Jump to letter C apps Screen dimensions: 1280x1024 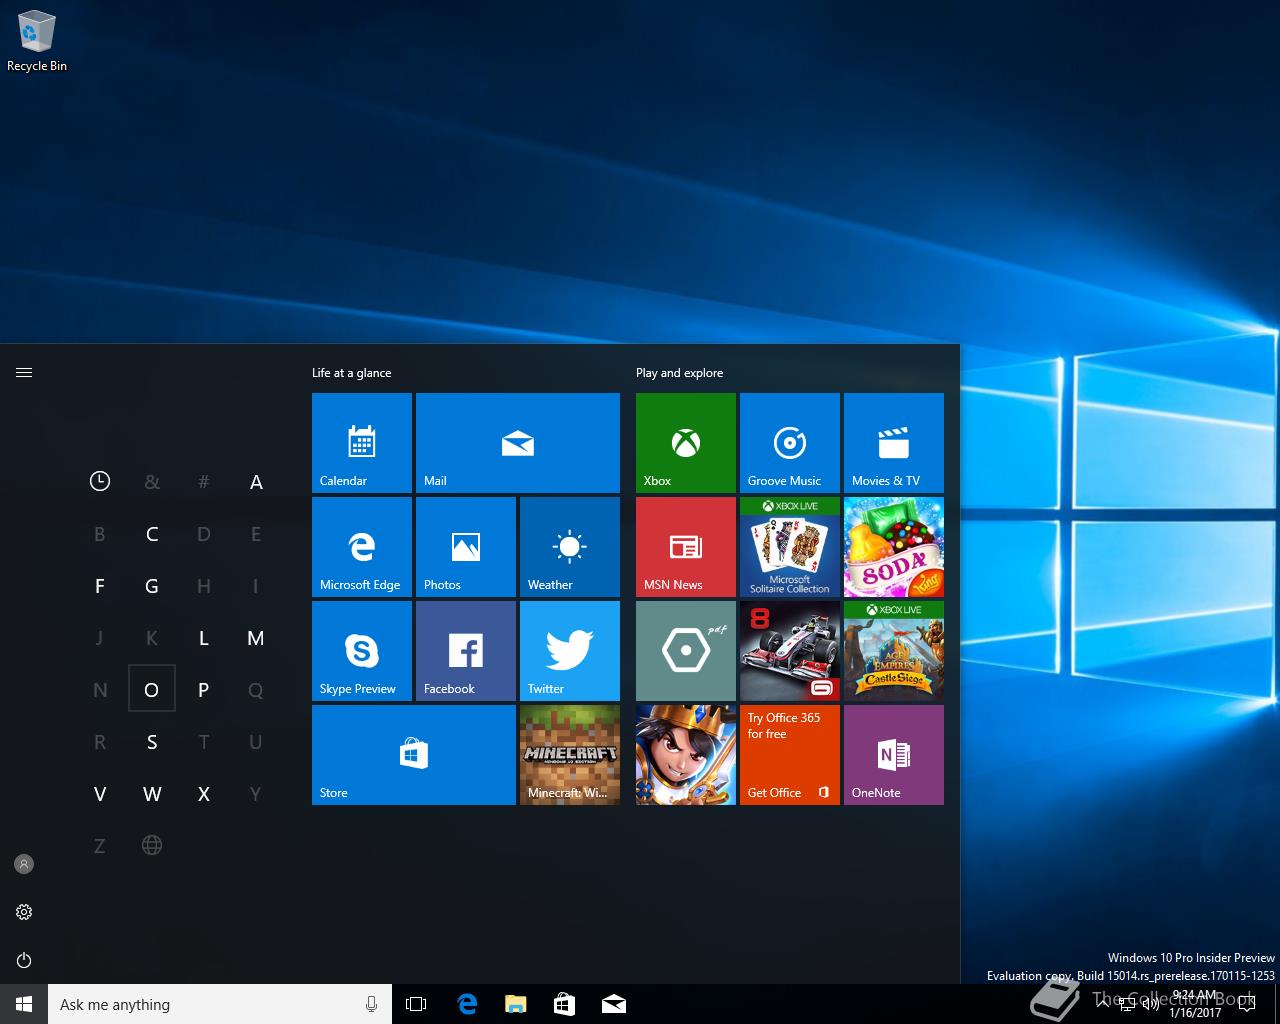coord(152,534)
